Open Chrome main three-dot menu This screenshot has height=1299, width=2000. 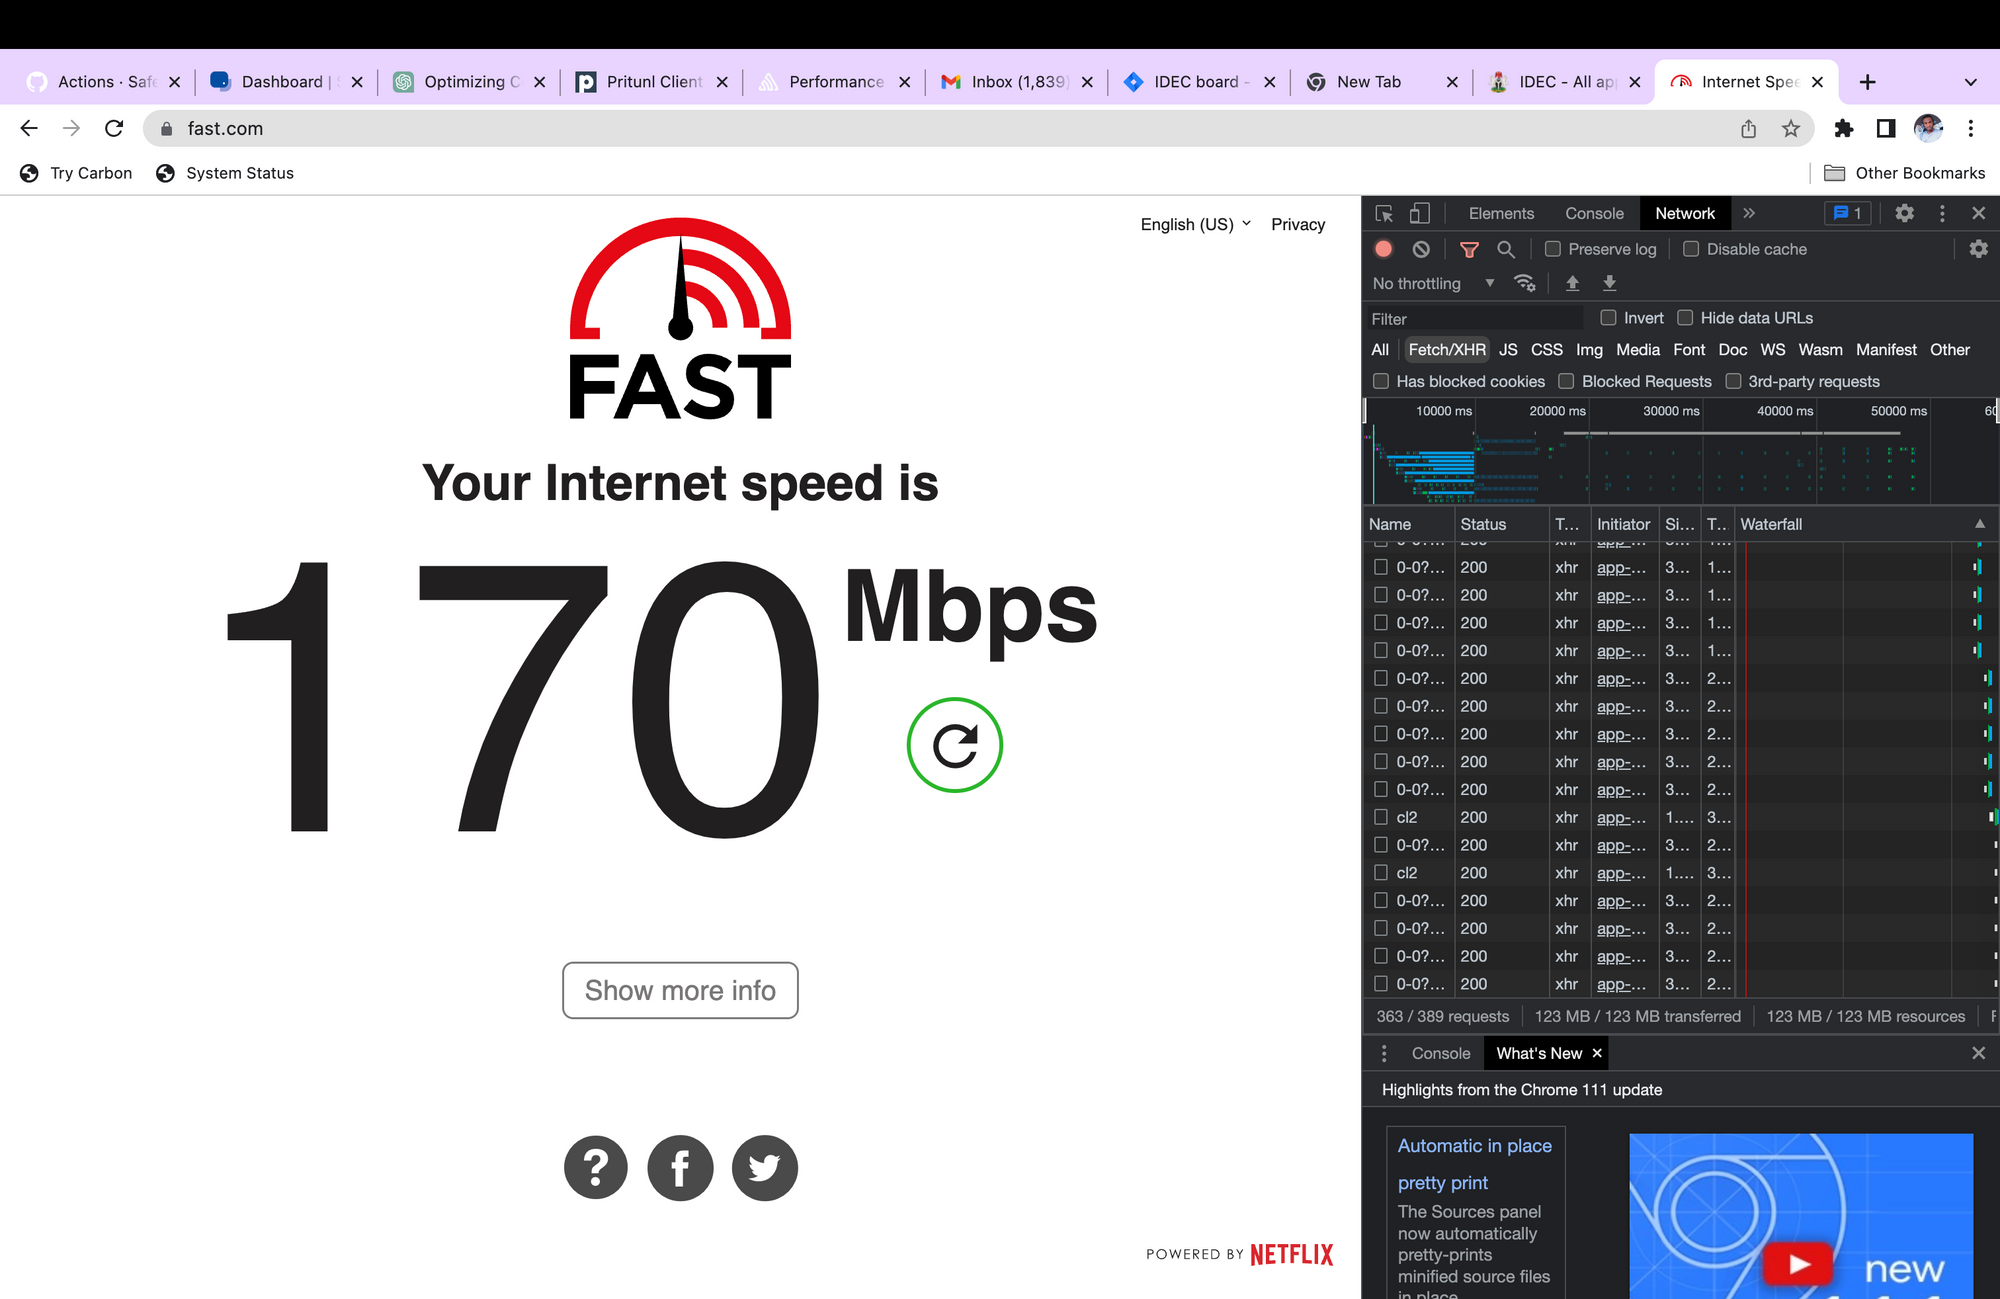click(x=1971, y=128)
